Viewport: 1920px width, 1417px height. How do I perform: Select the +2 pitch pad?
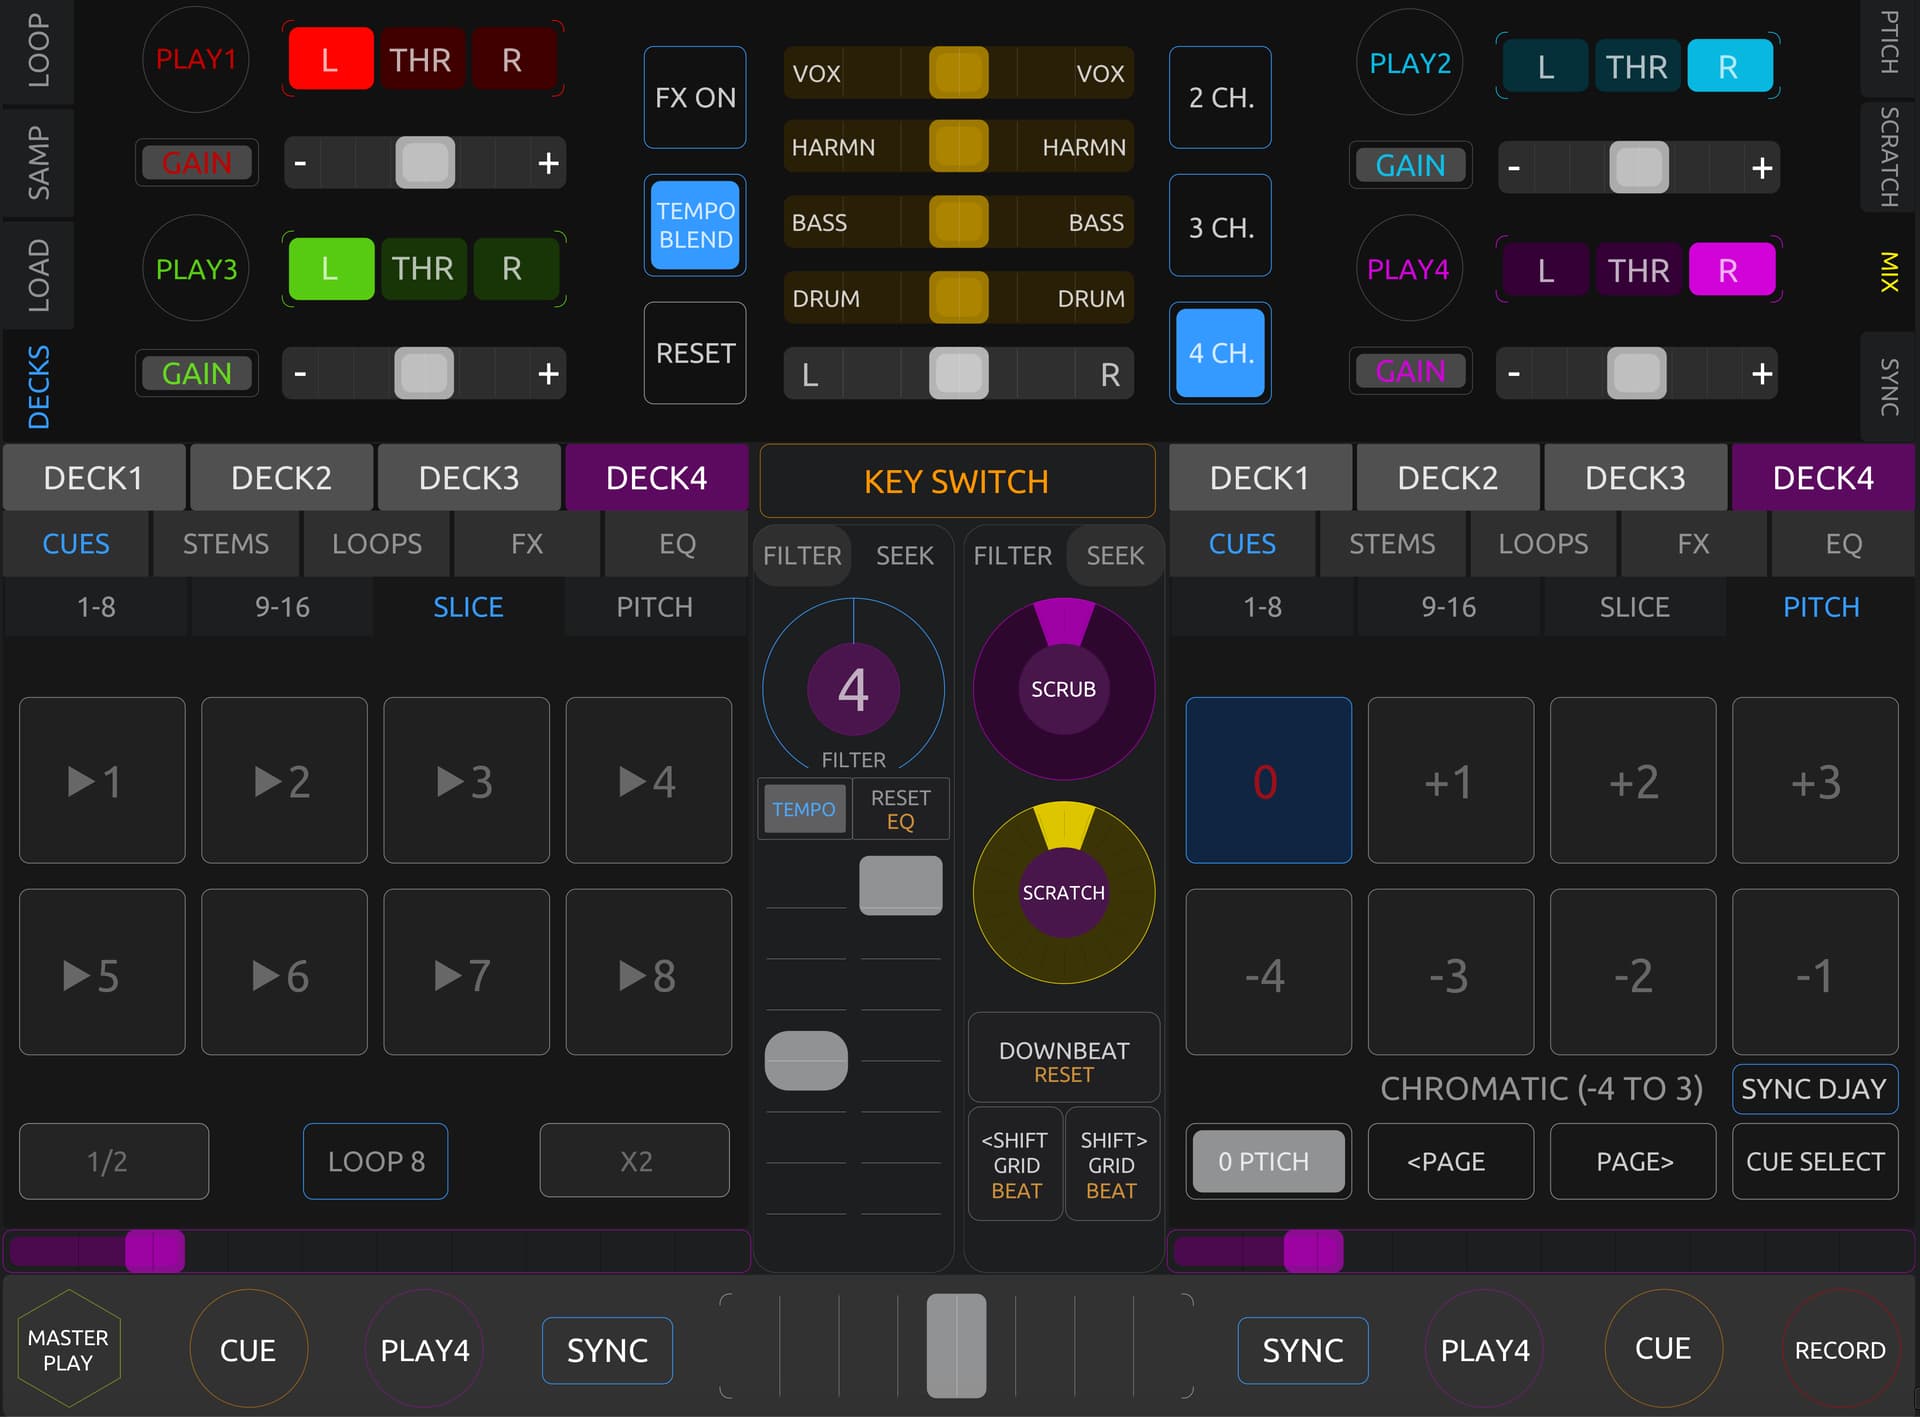1632,781
